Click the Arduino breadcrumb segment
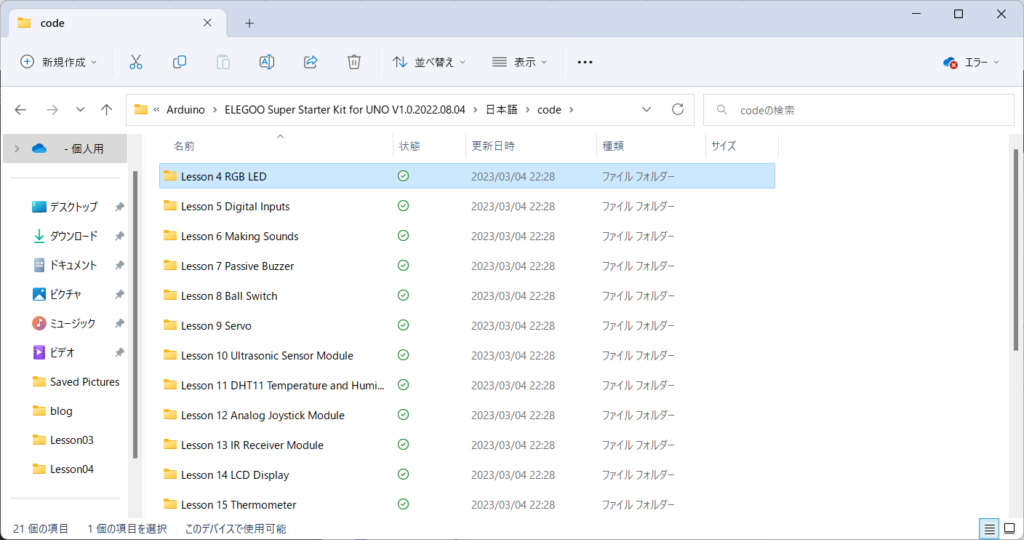1024x540 pixels. coord(185,110)
